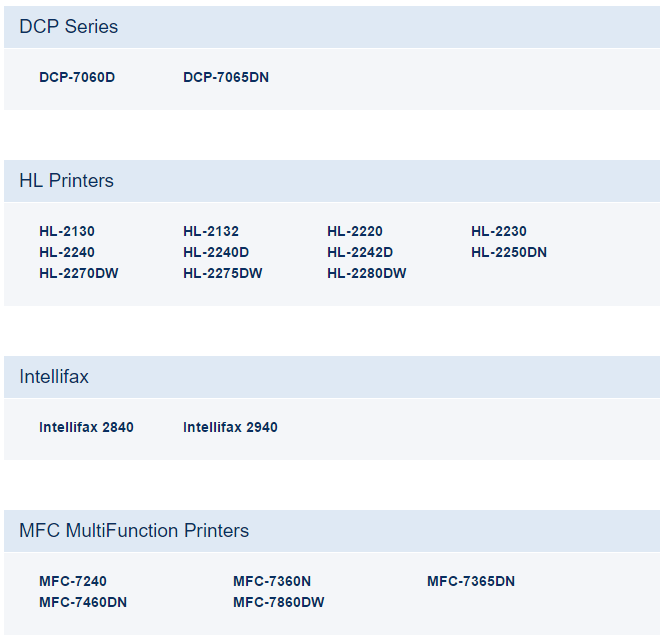Open the HL-2275DW printer link
Screen dimensions: 664x643
tap(223, 273)
